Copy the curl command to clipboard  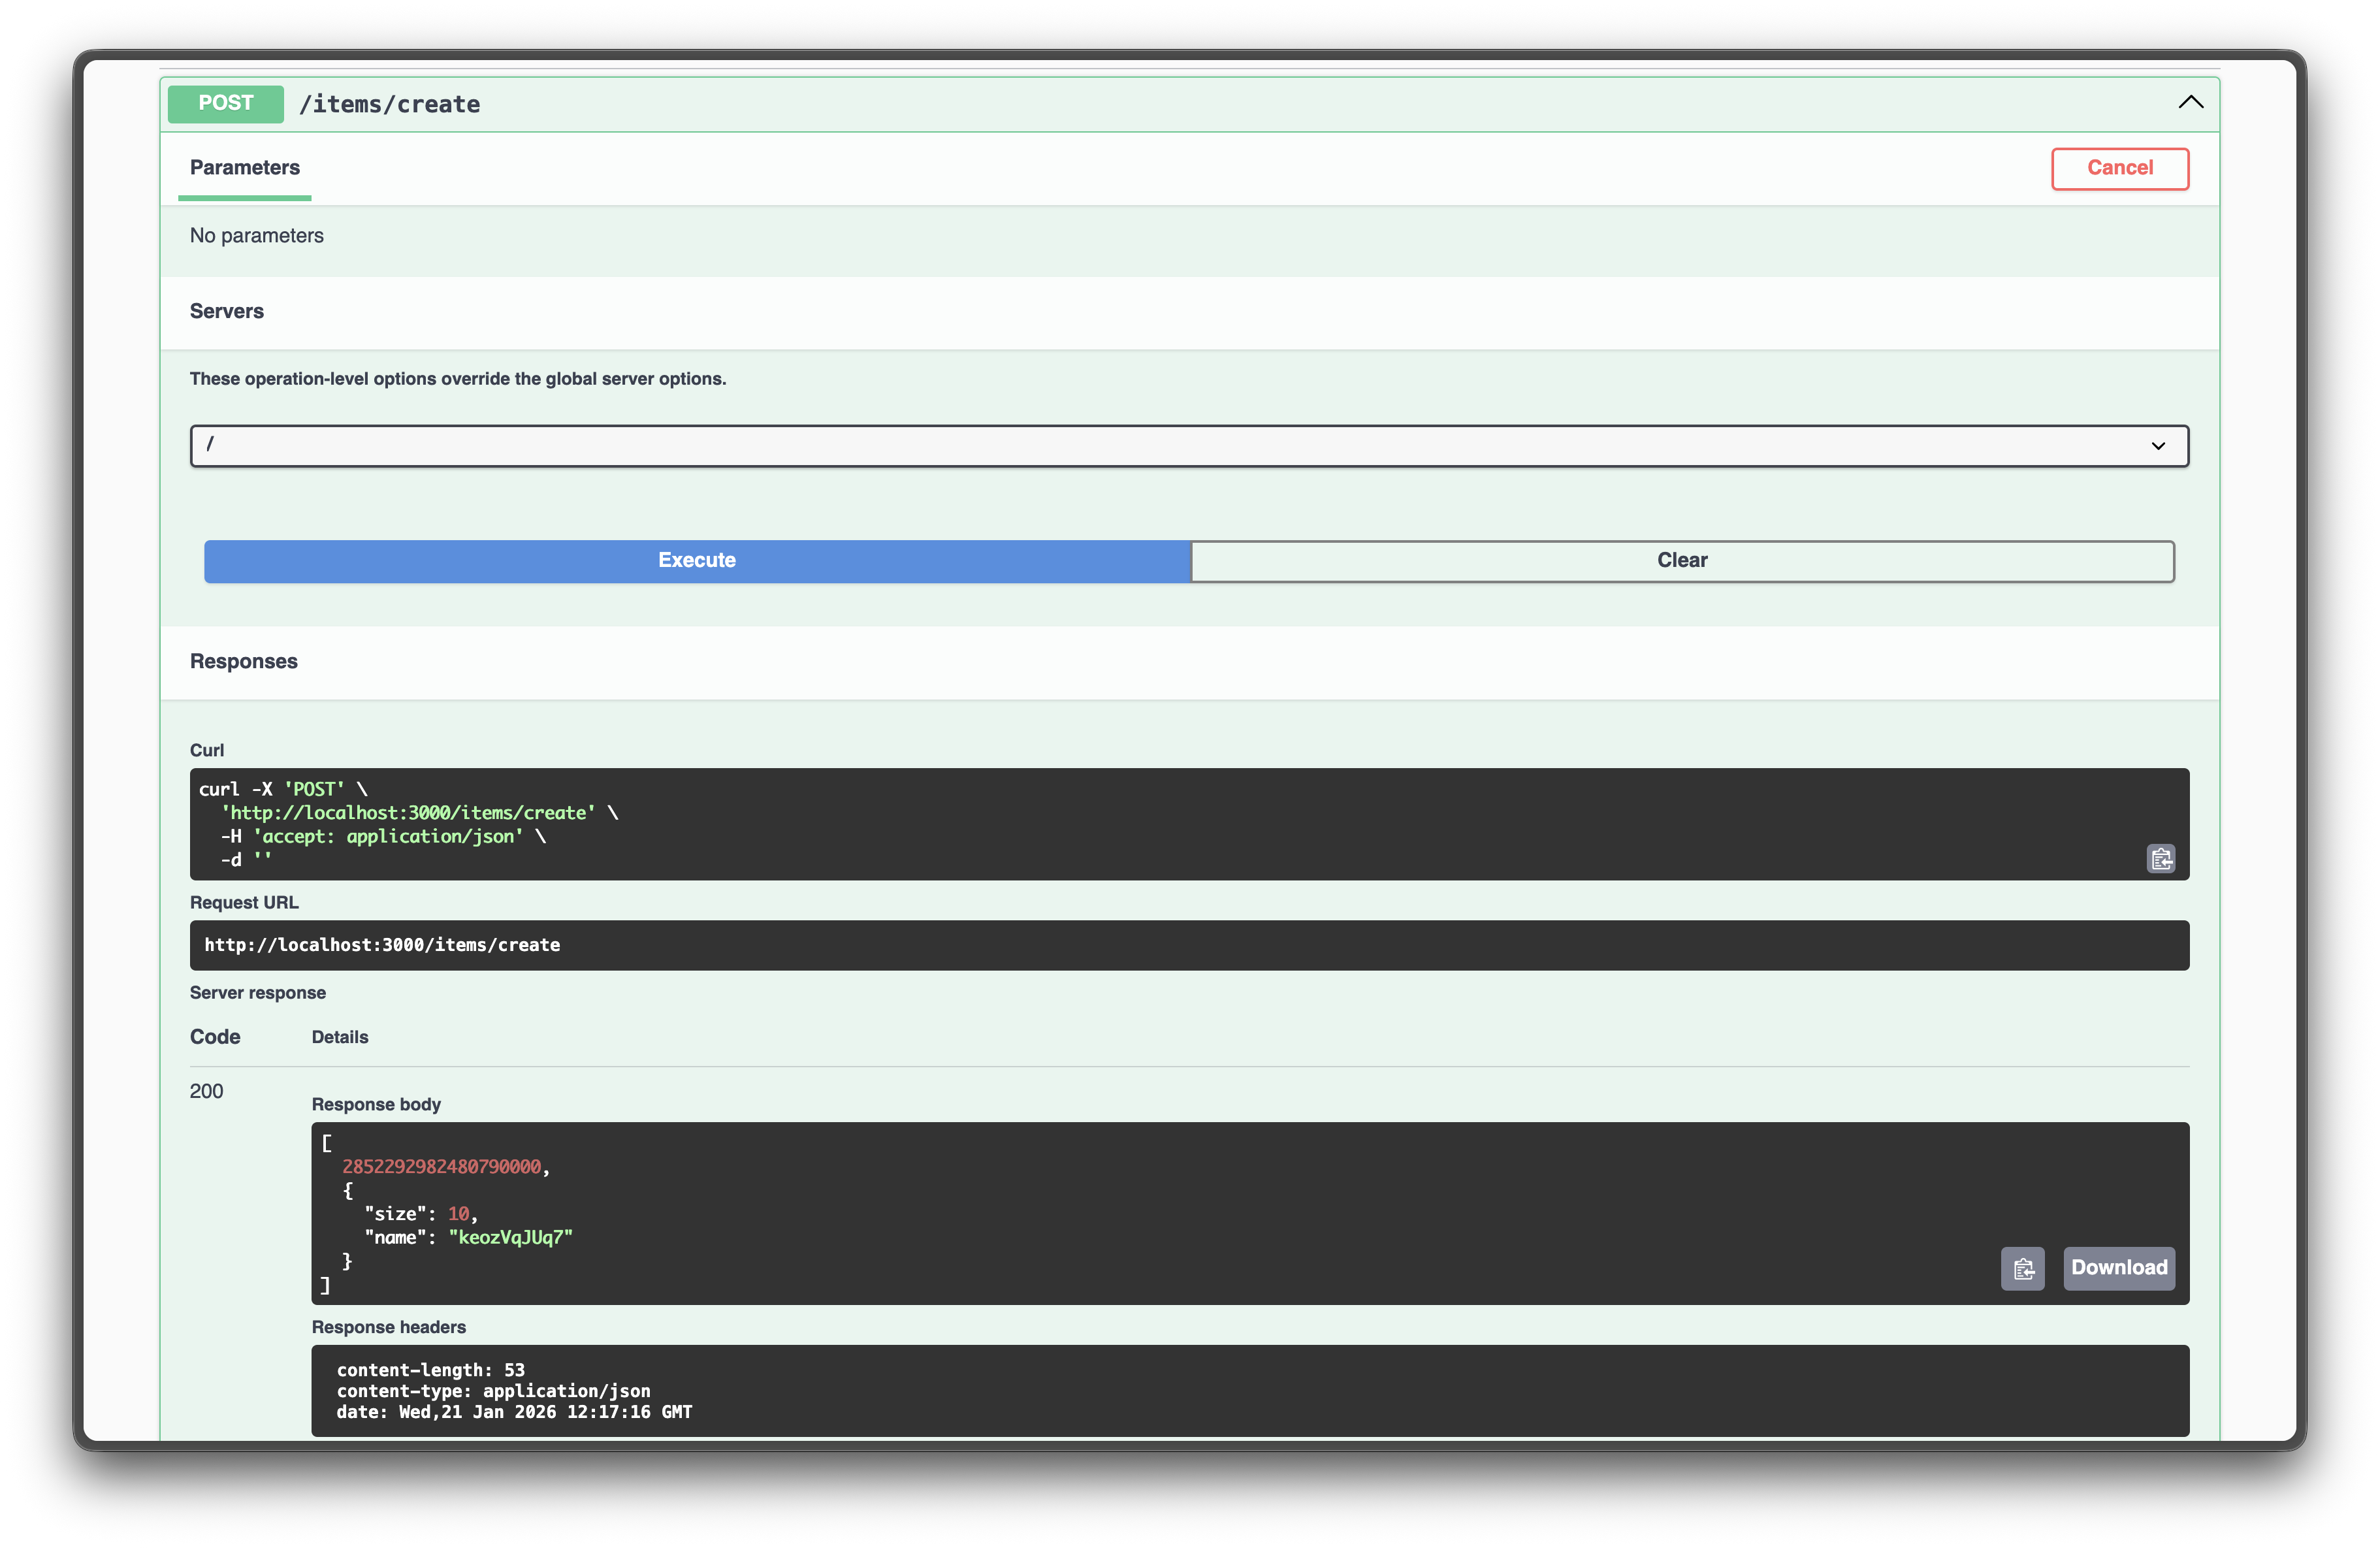pyautogui.click(x=2161, y=859)
